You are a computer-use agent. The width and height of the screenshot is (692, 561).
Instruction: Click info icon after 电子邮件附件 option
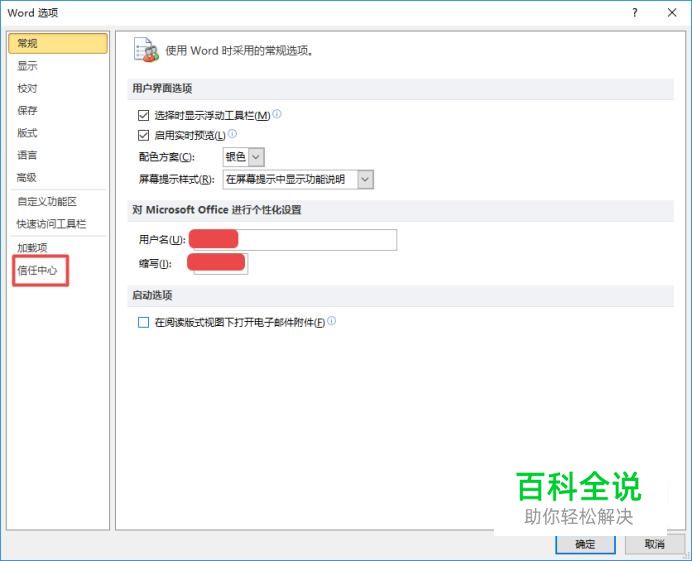[x=331, y=321]
